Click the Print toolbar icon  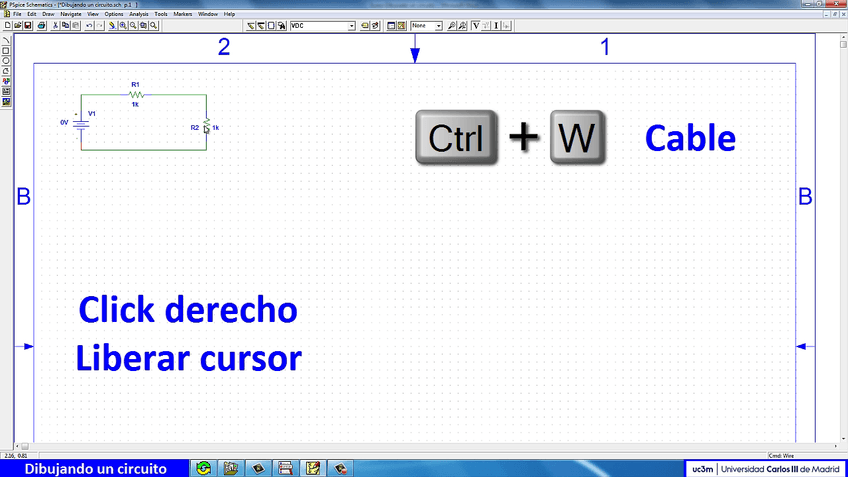pos(42,25)
